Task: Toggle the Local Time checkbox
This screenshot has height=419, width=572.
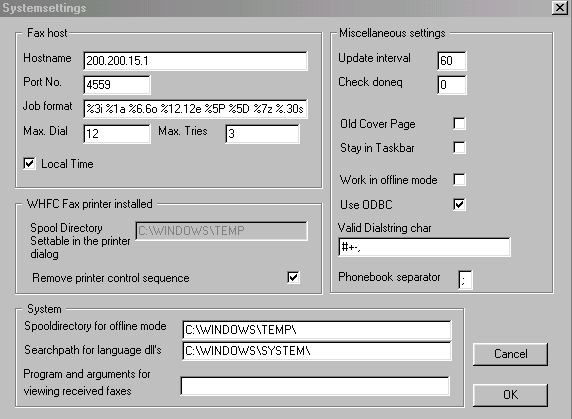Action: click(x=30, y=163)
